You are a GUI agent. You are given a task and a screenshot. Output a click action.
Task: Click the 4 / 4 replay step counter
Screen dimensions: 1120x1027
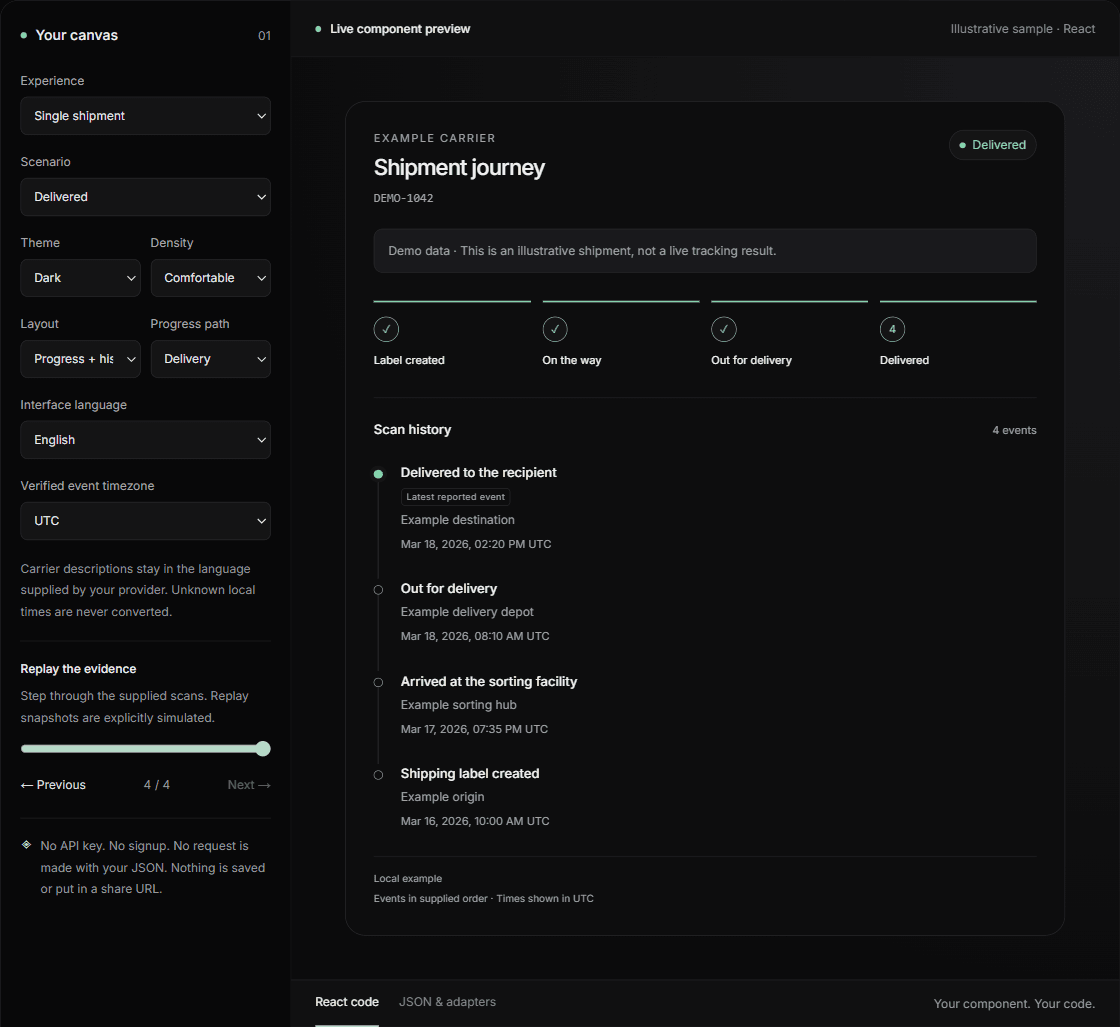point(157,785)
